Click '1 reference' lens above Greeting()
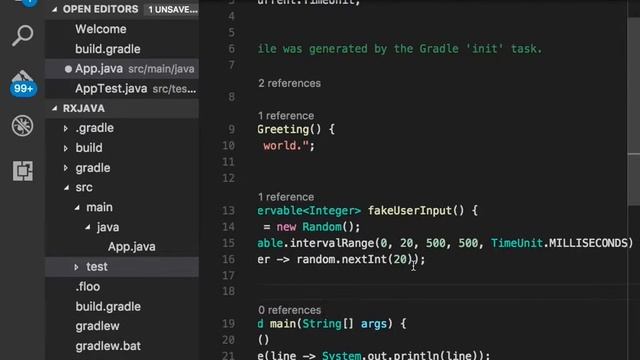 pyautogui.click(x=286, y=116)
